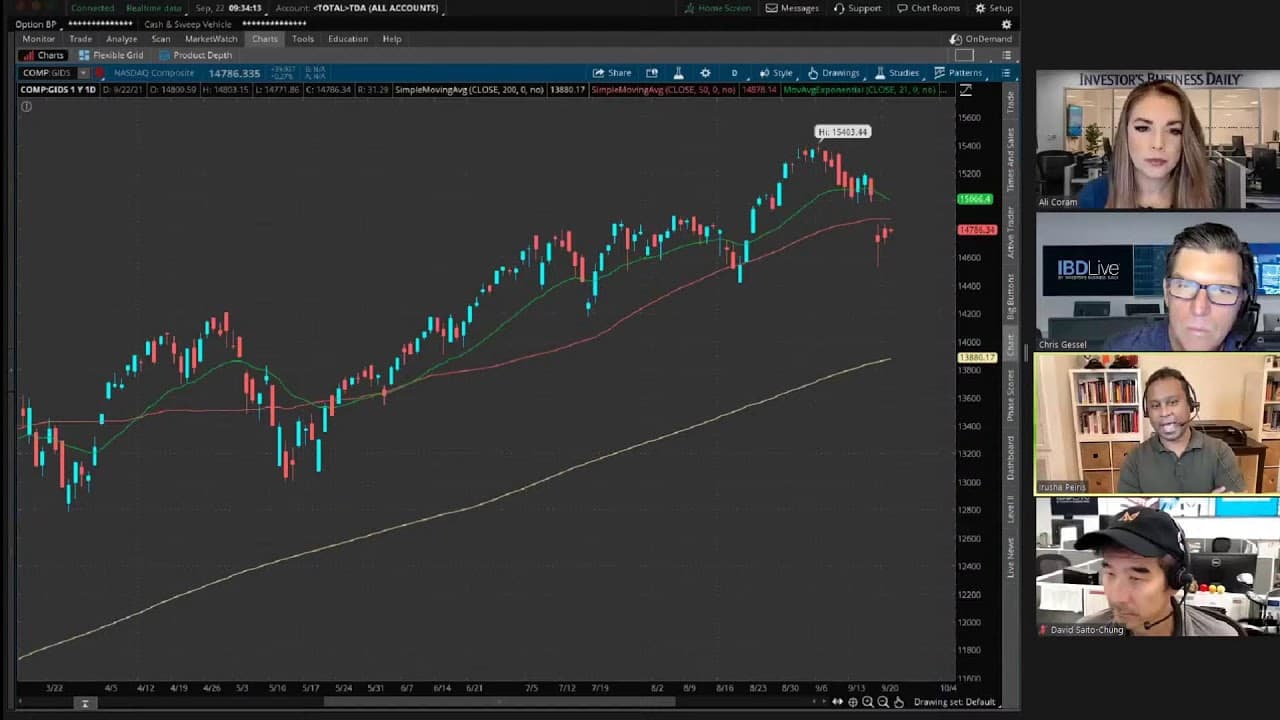Click the detach chart window icon
The height and width of the screenshot is (720, 1280).
pyautogui.click(x=652, y=73)
